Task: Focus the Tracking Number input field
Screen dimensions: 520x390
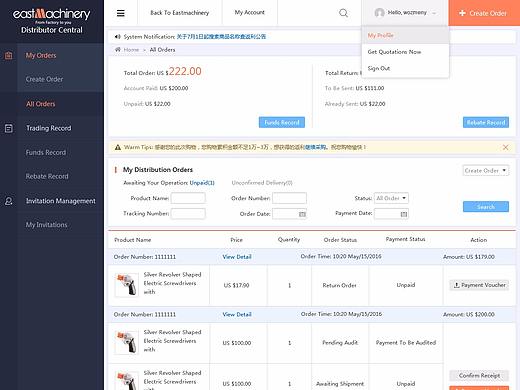Action: [188, 214]
